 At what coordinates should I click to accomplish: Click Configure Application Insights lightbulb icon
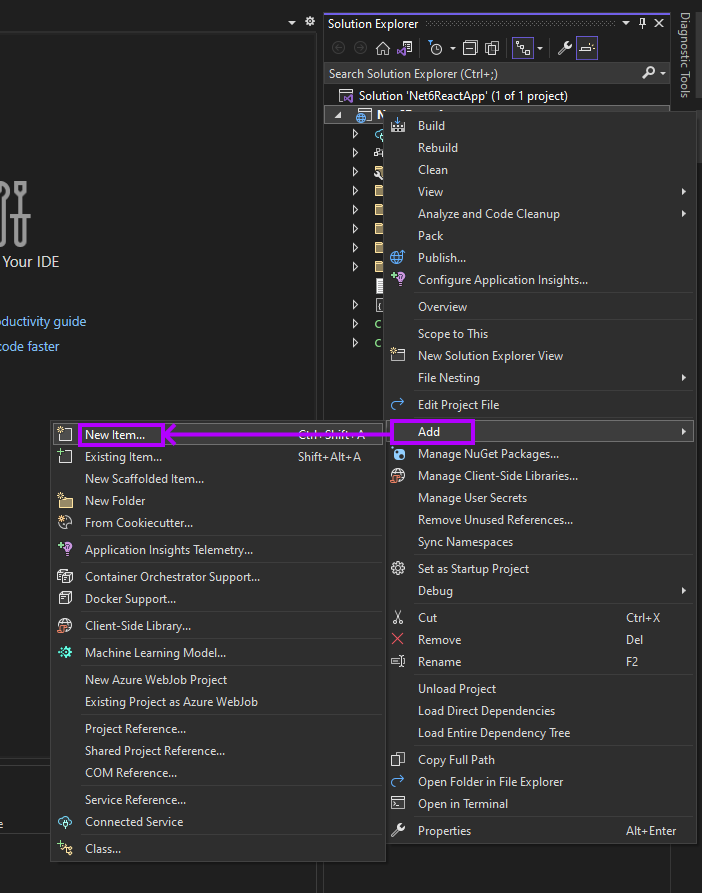pyautogui.click(x=398, y=279)
